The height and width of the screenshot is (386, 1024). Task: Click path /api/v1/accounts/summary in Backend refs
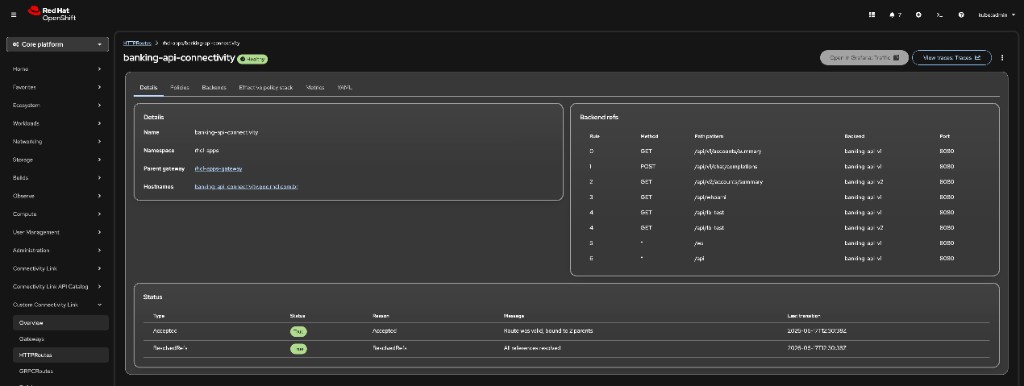click(x=728, y=151)
